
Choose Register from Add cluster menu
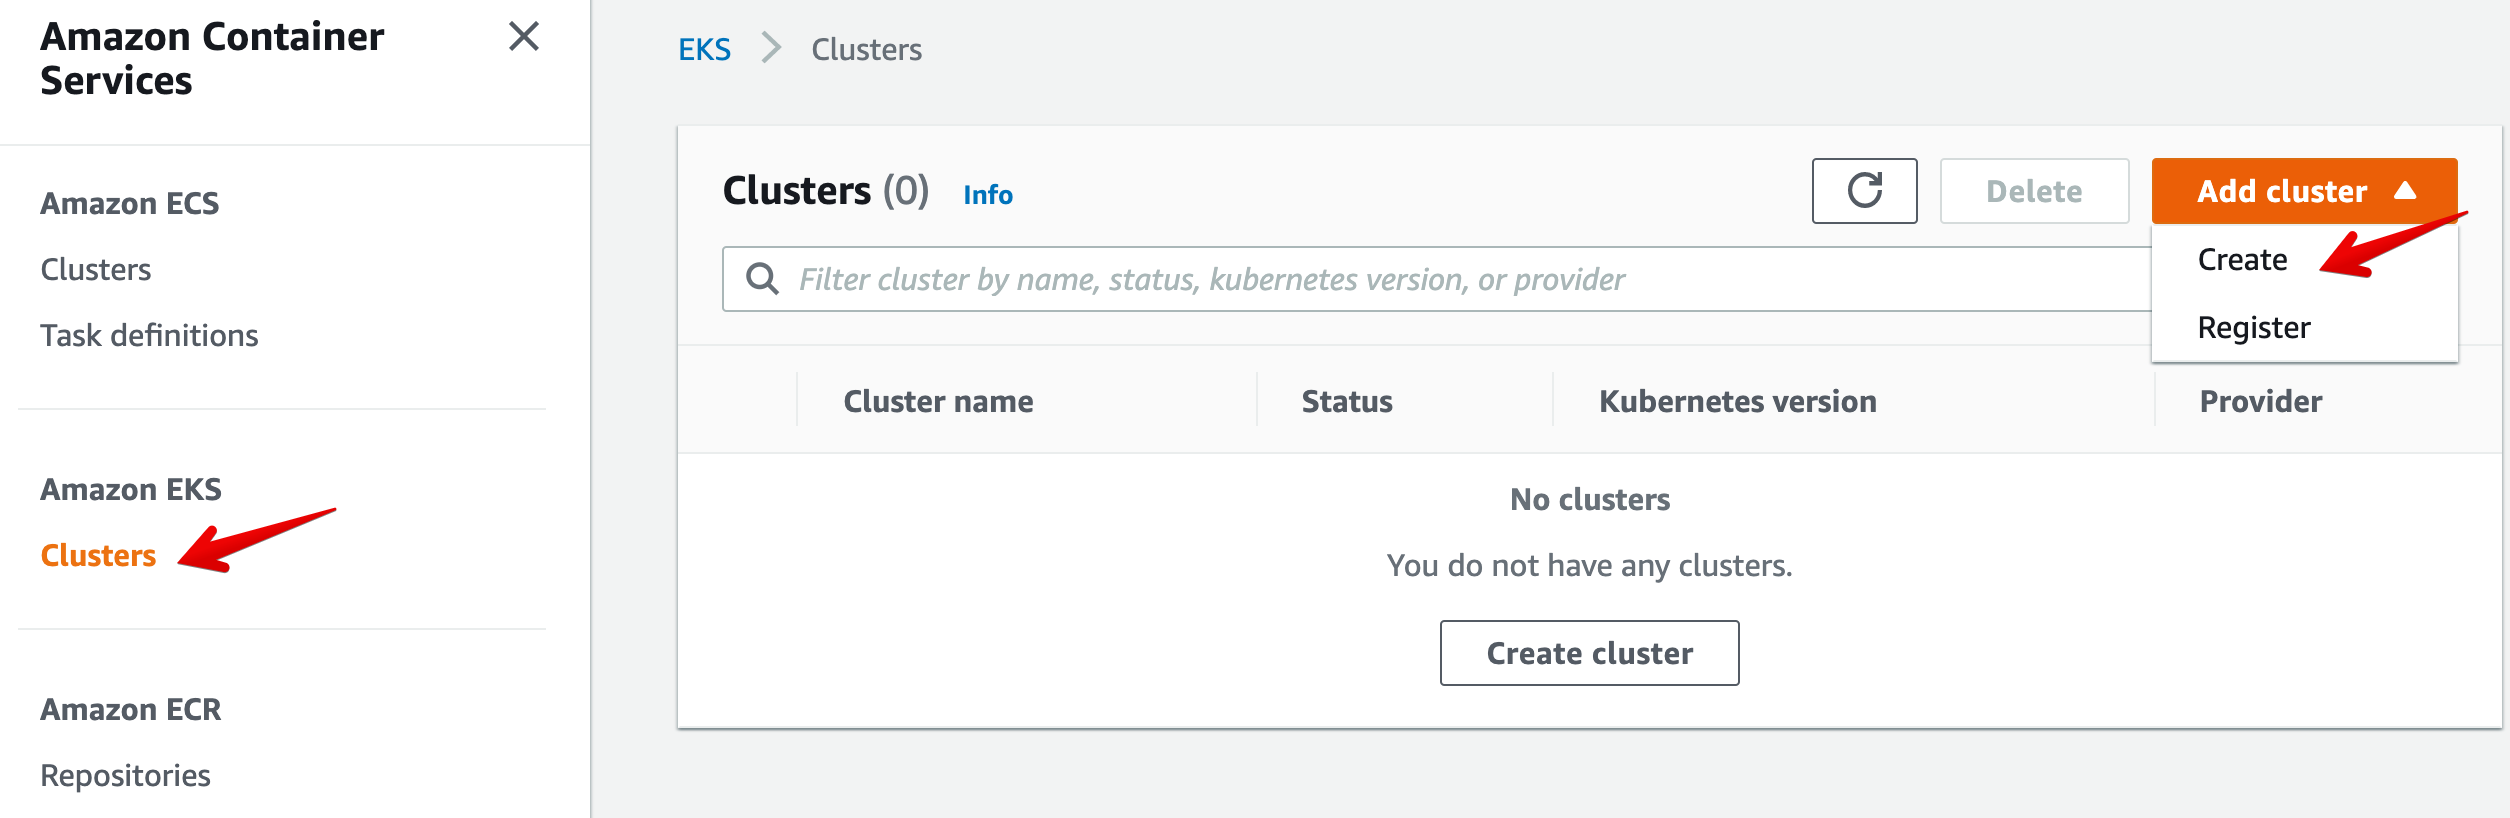pos(2253,328)
